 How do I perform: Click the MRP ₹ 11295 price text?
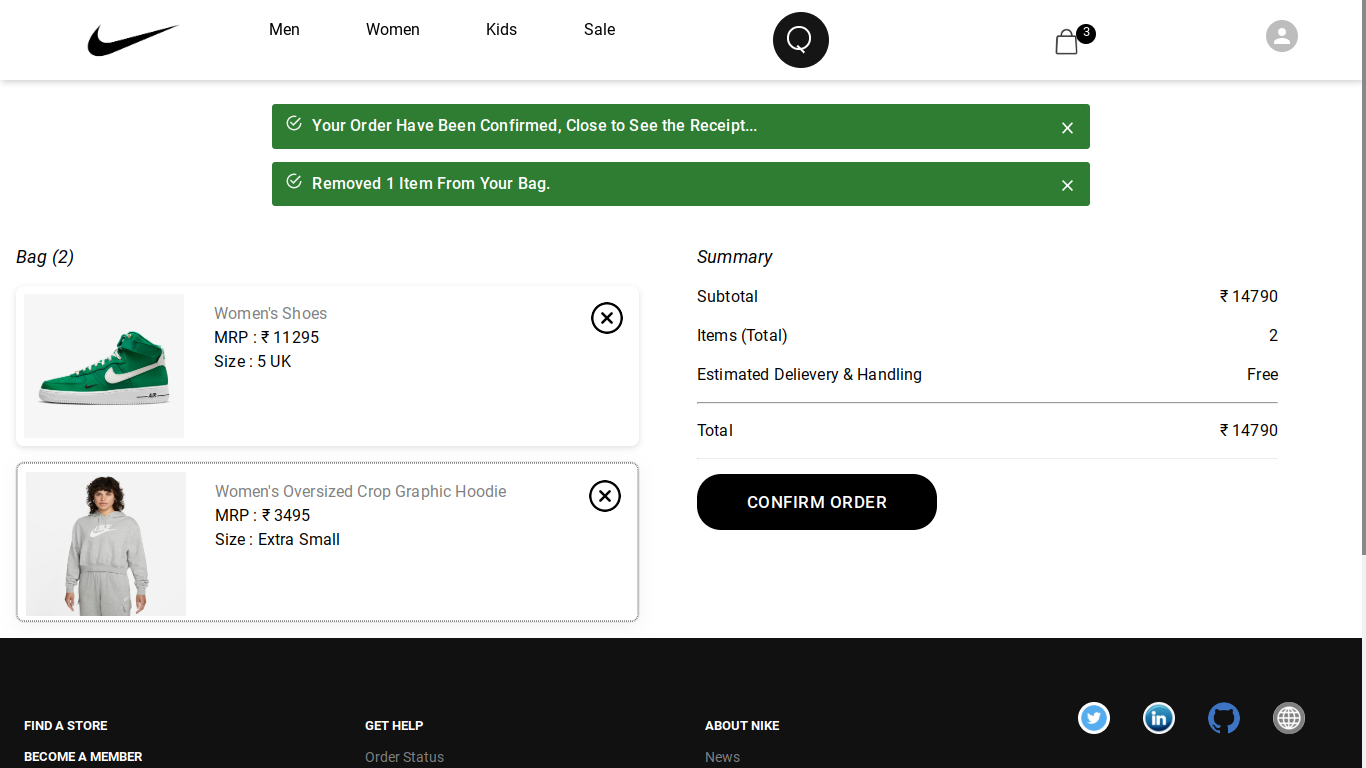267,338
